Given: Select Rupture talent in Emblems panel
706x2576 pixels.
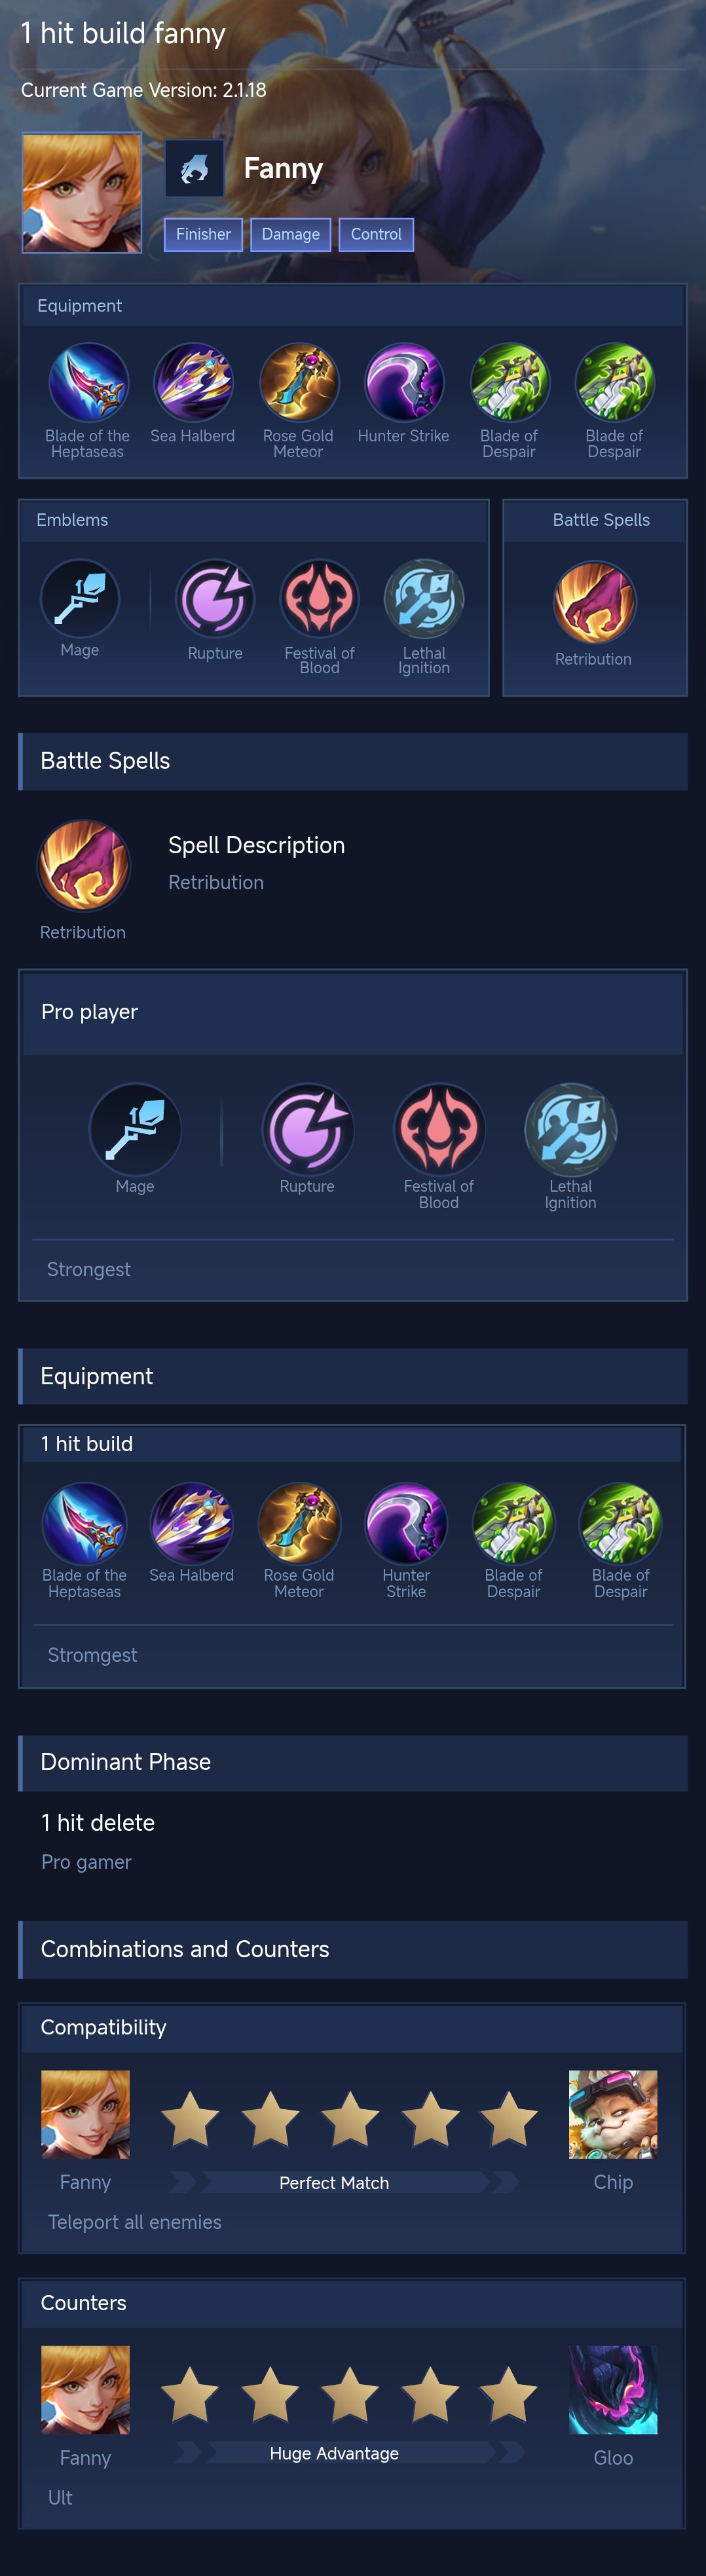Looking at the screenshot, I should tap(215, 598).
